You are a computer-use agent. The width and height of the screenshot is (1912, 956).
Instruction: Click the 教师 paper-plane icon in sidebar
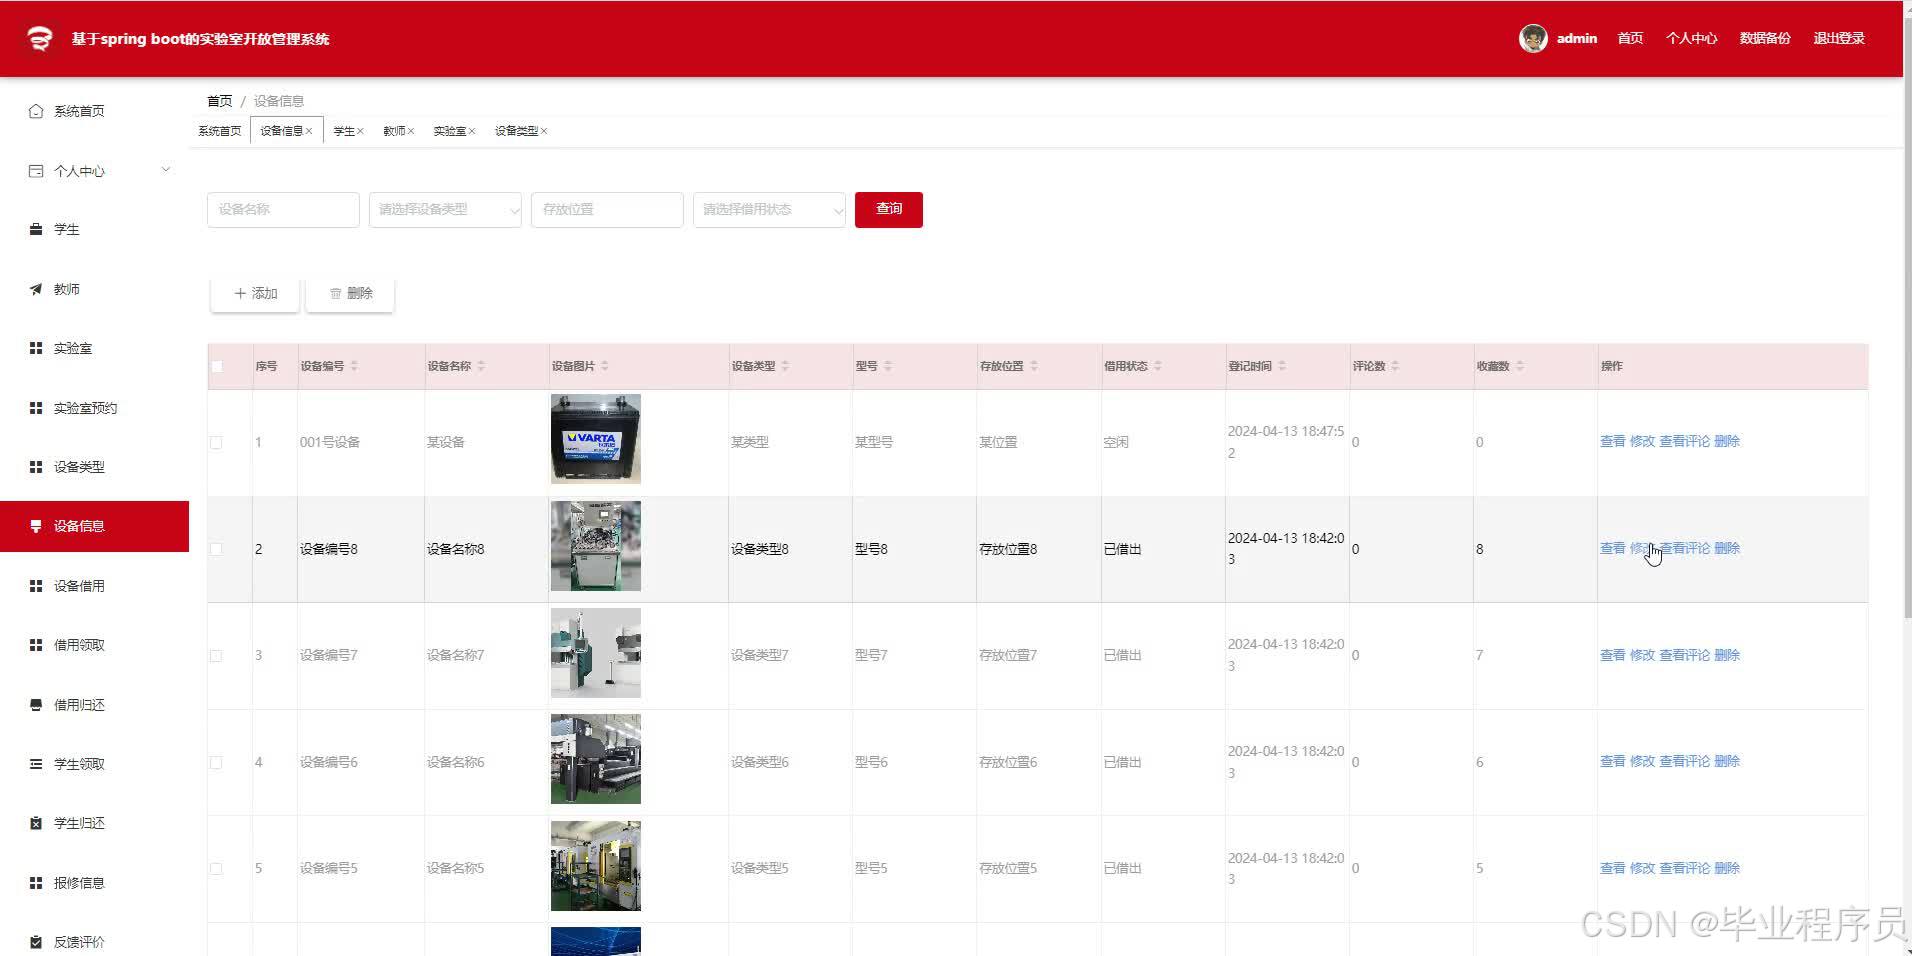[36, 289]
